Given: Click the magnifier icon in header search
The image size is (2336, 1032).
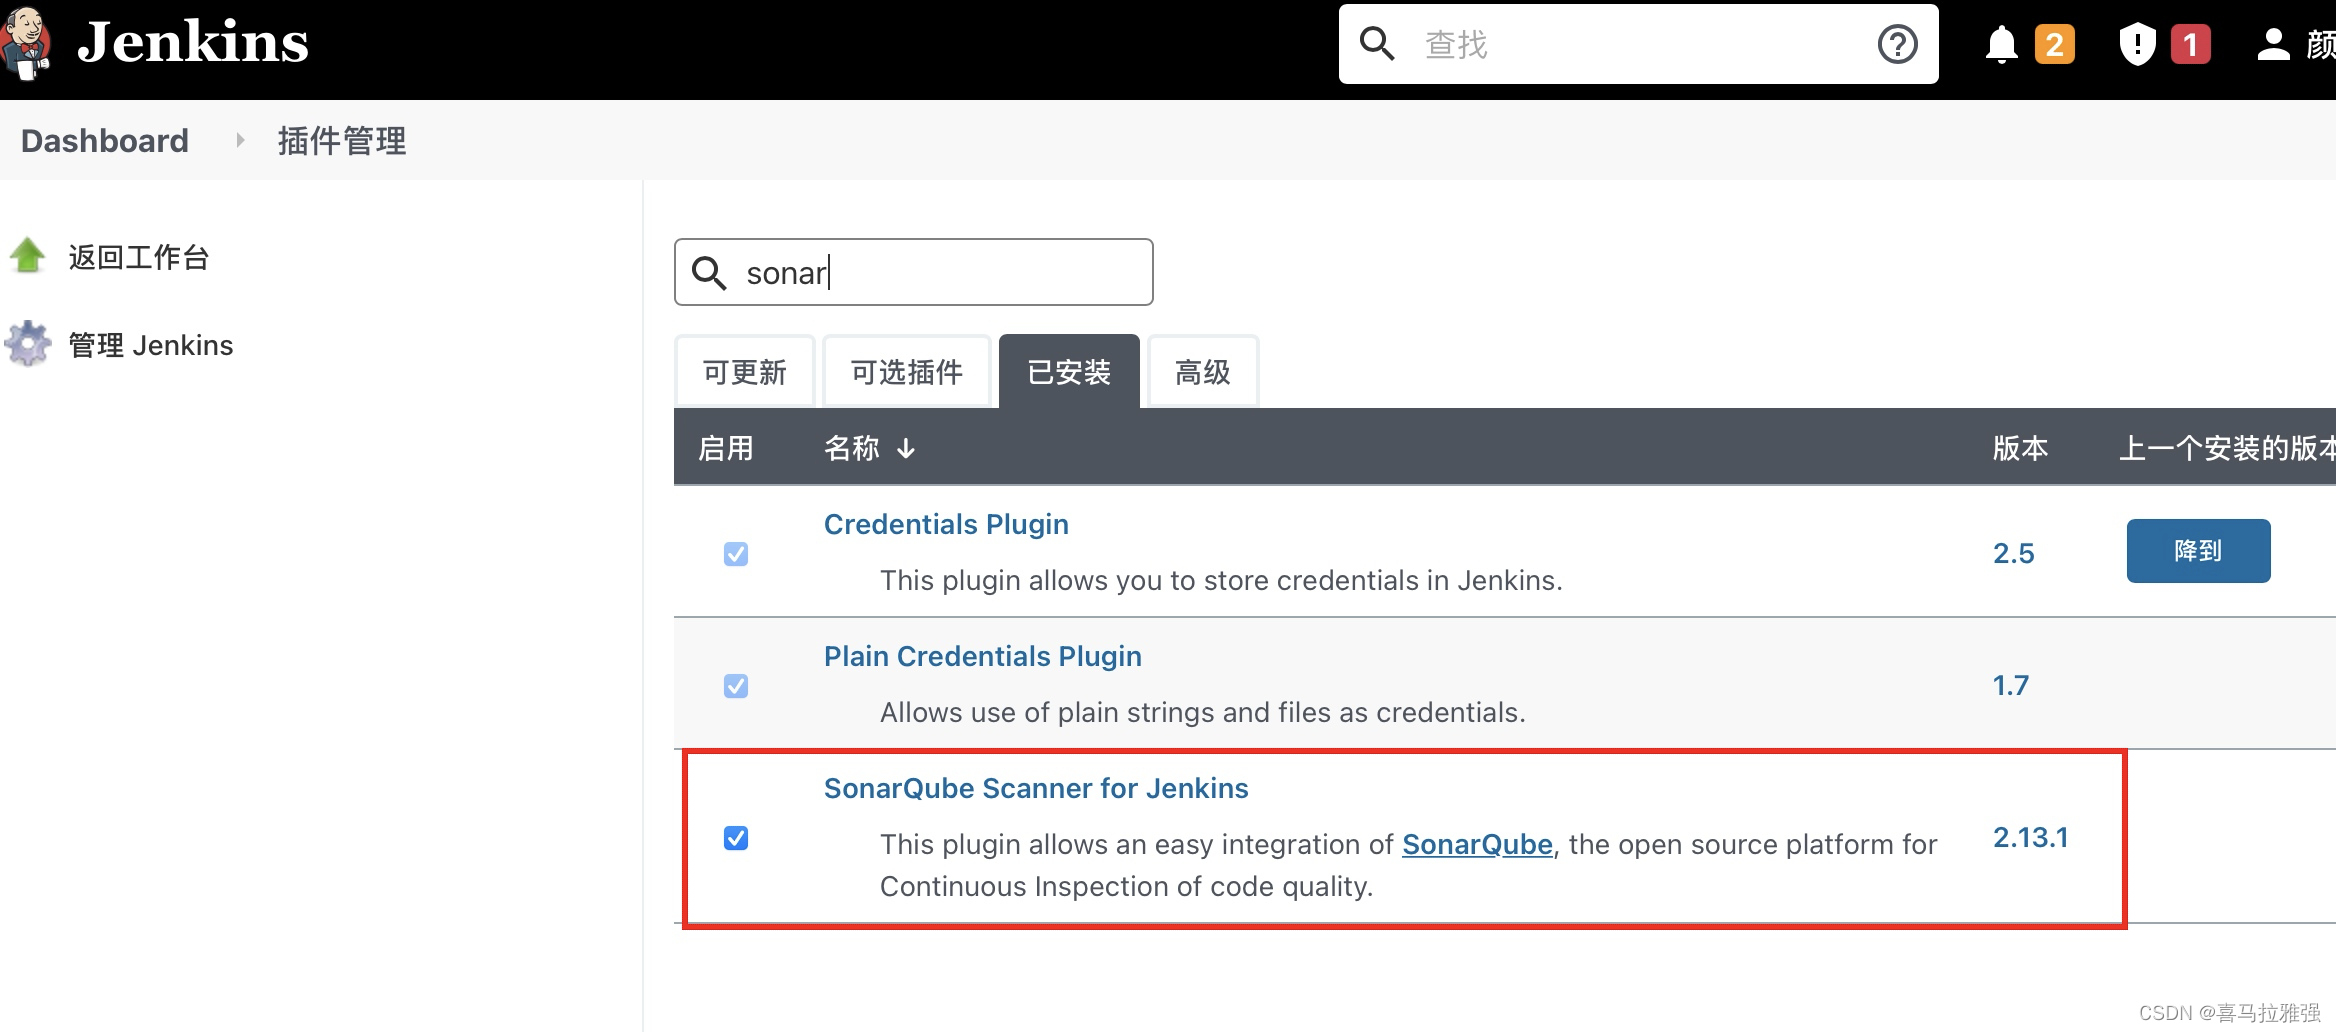Looking at the screenshot, I should tap(1377, 44).
